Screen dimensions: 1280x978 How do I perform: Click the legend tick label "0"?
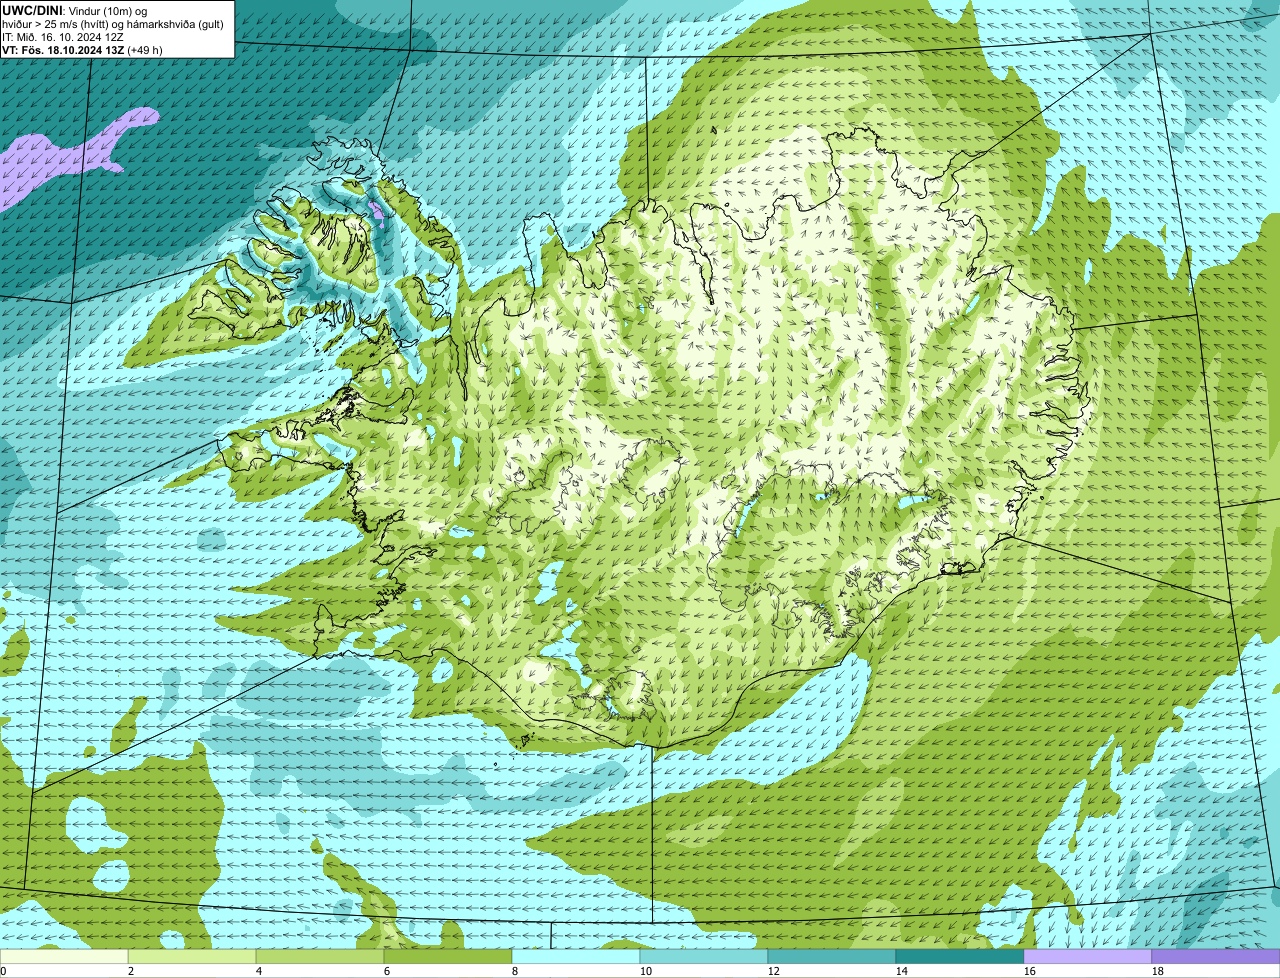coord(3,971)
